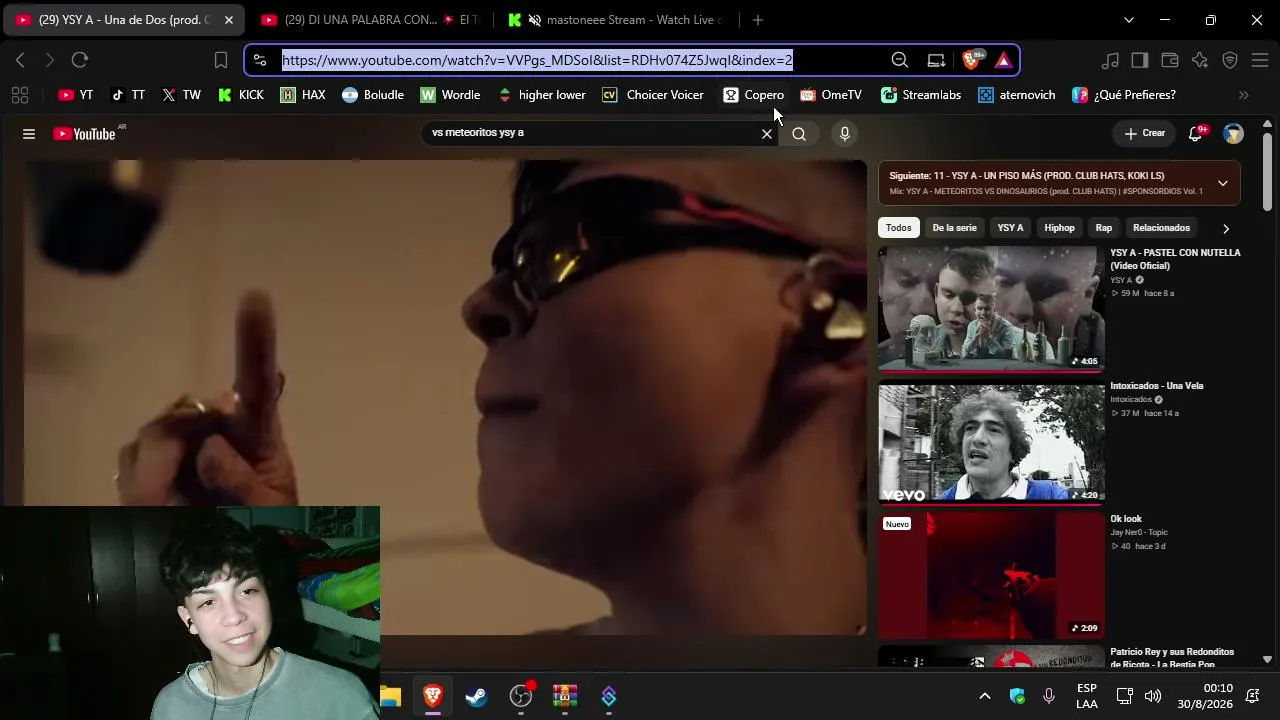
Task: Open the Streamlabs bookmark
Action: pyautogui.click(x=921, y=95)
